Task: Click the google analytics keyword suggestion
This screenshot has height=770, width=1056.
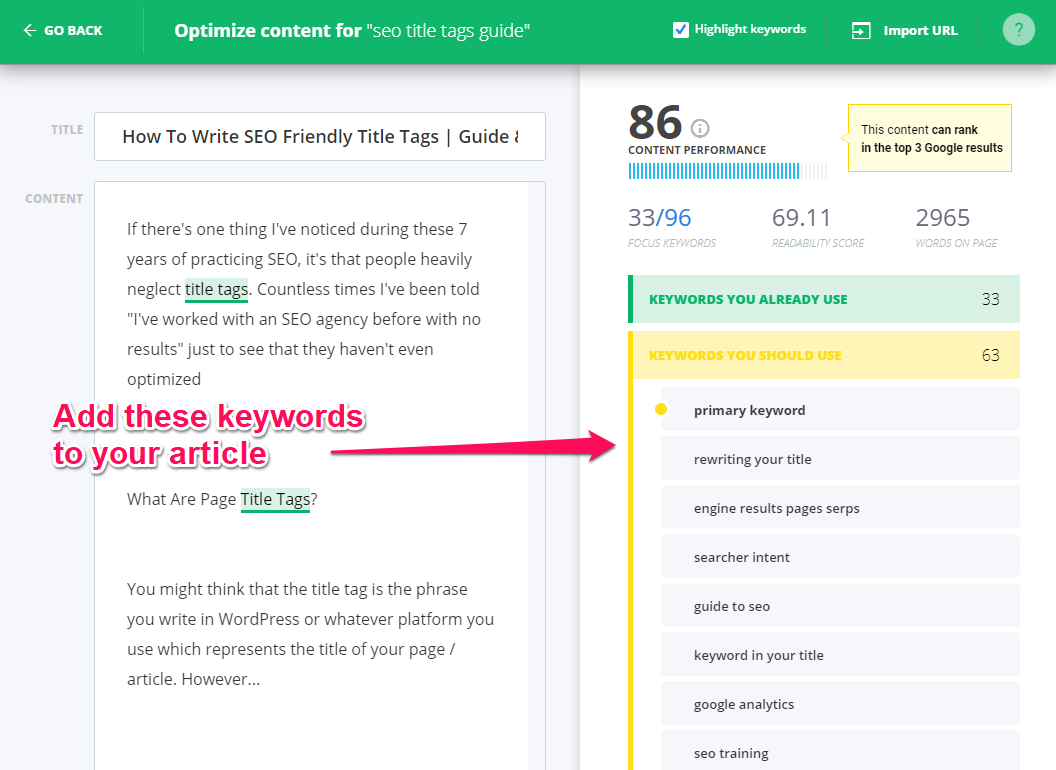Action: pos(840,703)
